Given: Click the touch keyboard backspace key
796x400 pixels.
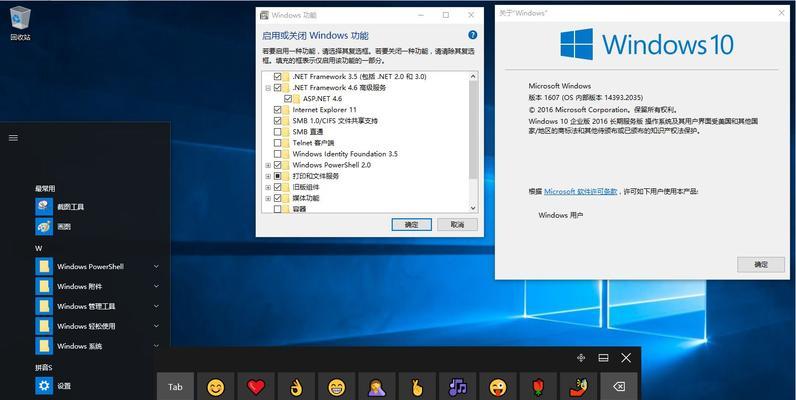Looking at the screenshot, I should tap(619, 387).
